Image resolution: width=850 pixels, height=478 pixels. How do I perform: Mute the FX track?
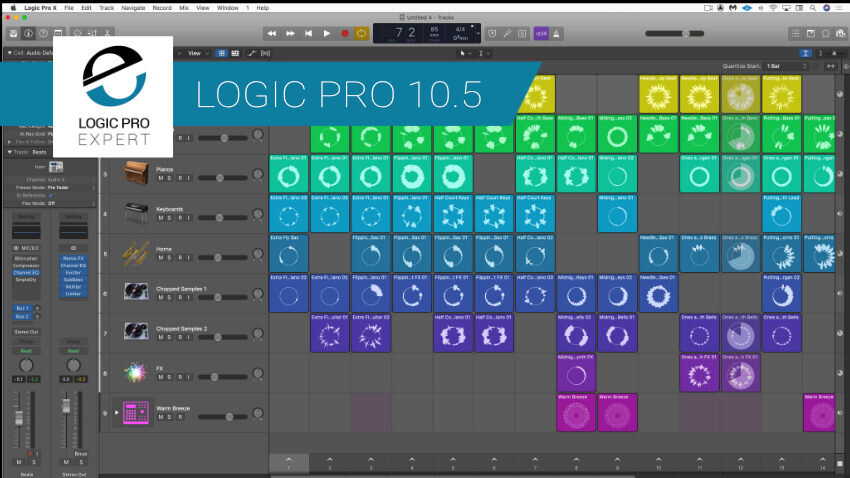point(160,377)
